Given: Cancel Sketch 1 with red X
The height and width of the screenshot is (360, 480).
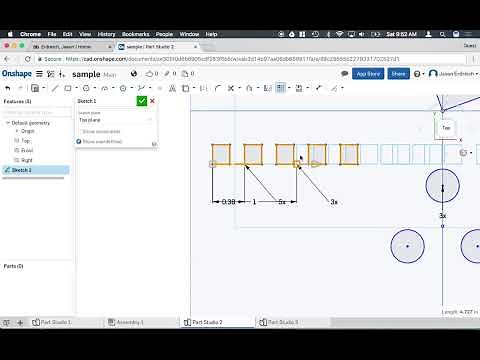Looking at the screenshot, I should click(152, 101).
